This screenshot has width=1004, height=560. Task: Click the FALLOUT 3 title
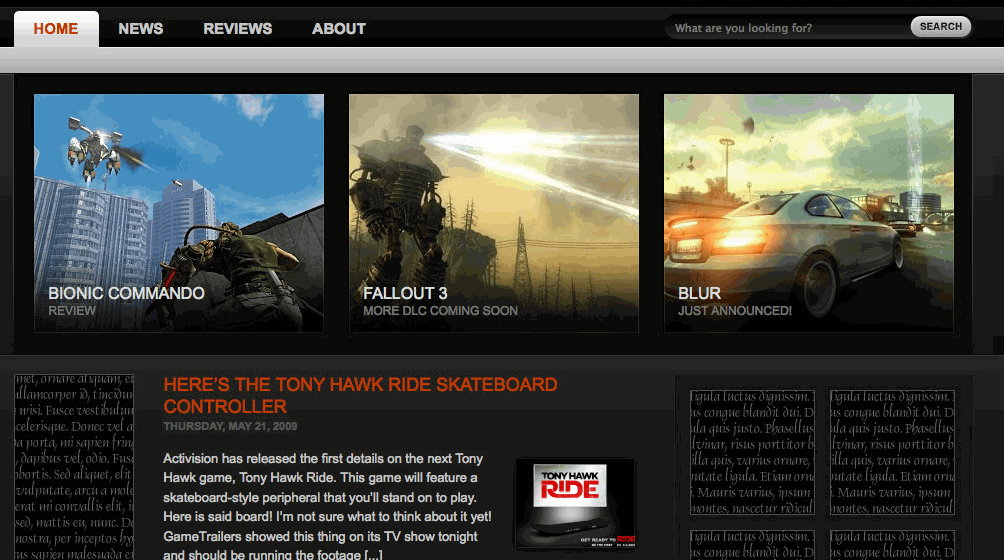click(x=405, y=293)
